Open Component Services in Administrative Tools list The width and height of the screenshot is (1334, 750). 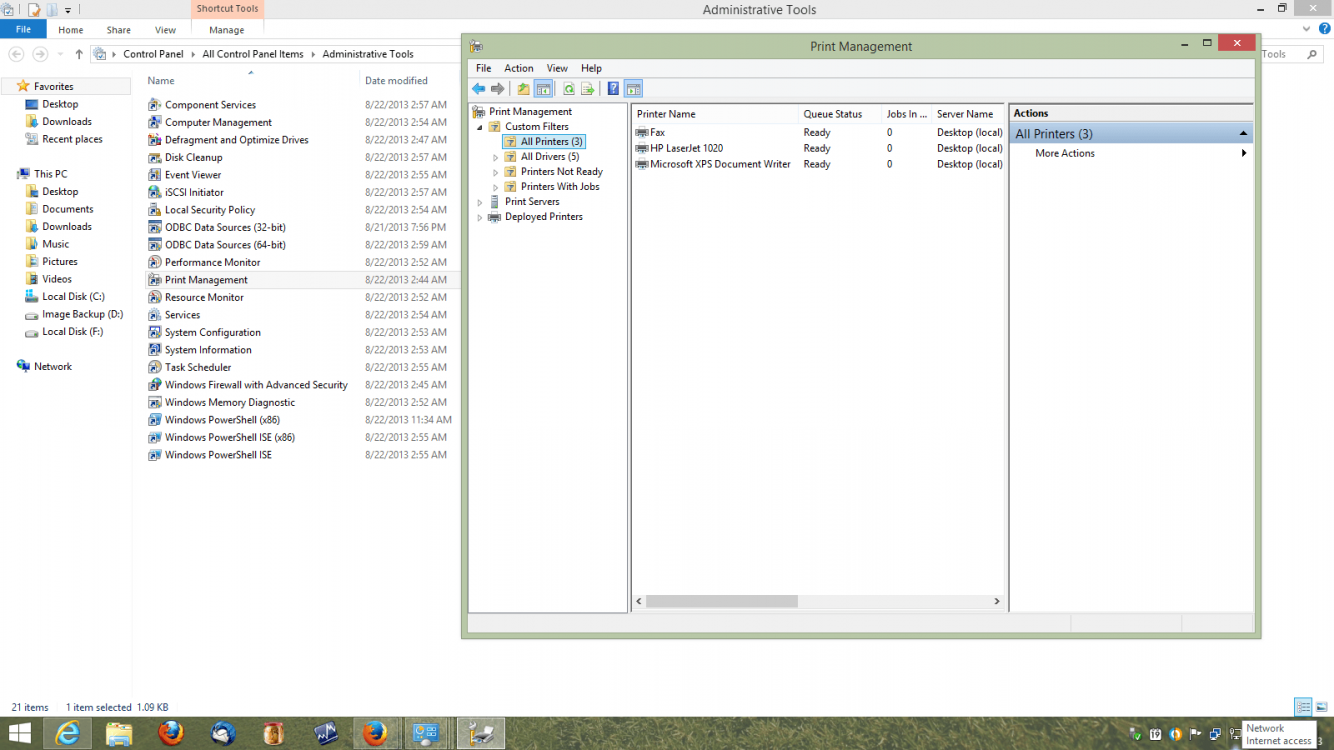(210, 105)
